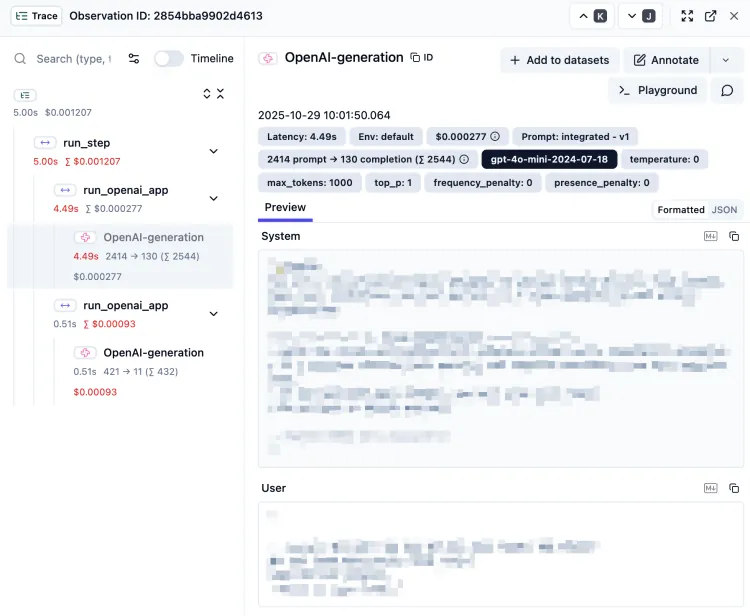Focus the Search (type) input field
Viewport: 750px width, 616px height.
74,59
